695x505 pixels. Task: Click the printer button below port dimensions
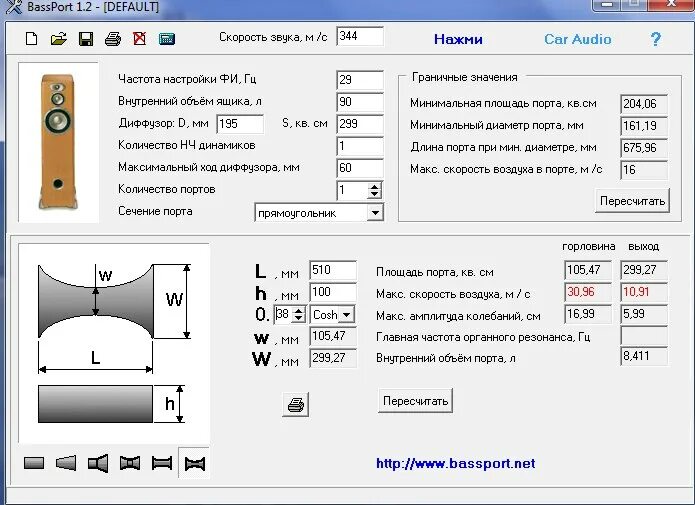tap(296, 404)
